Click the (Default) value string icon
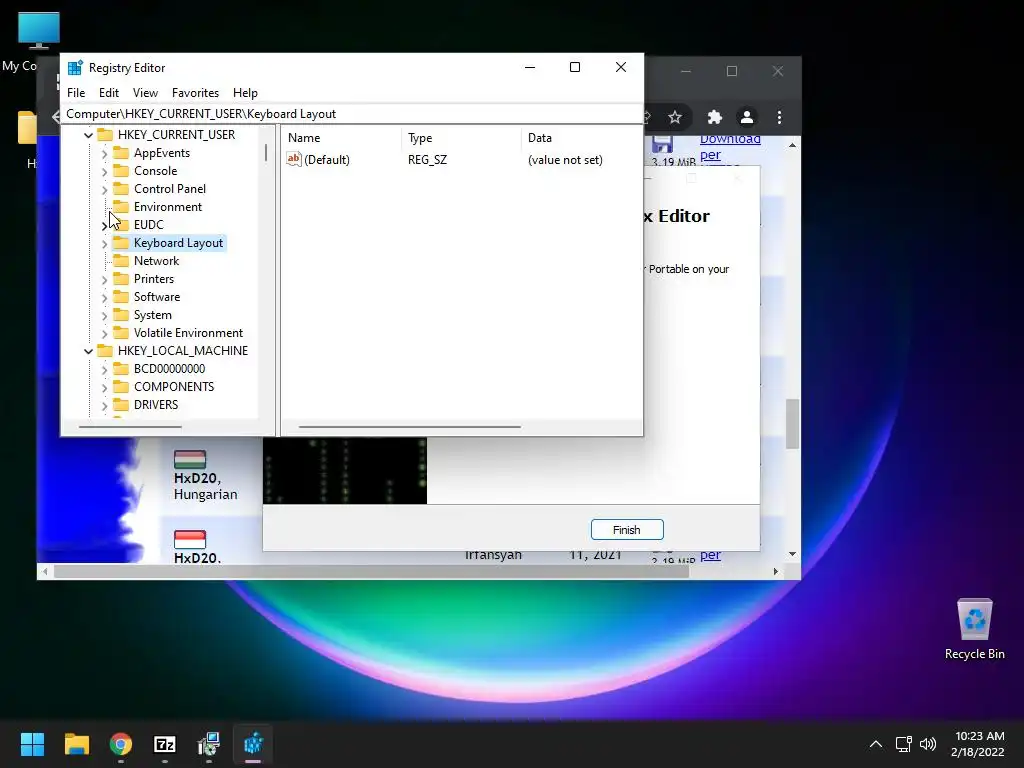This screenshot has height=768, width=1024. tap(294, 159)
